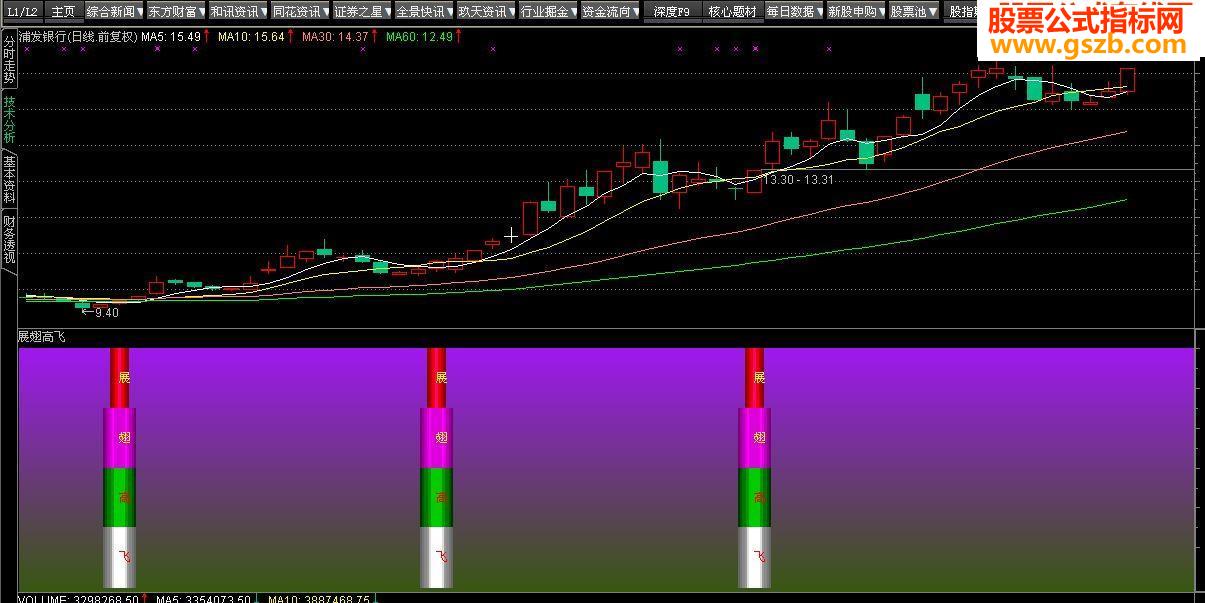This screenshot has width=1205, height=603.
Task: Click the green 高 block in third signal column
Action: tap(754, 498)
